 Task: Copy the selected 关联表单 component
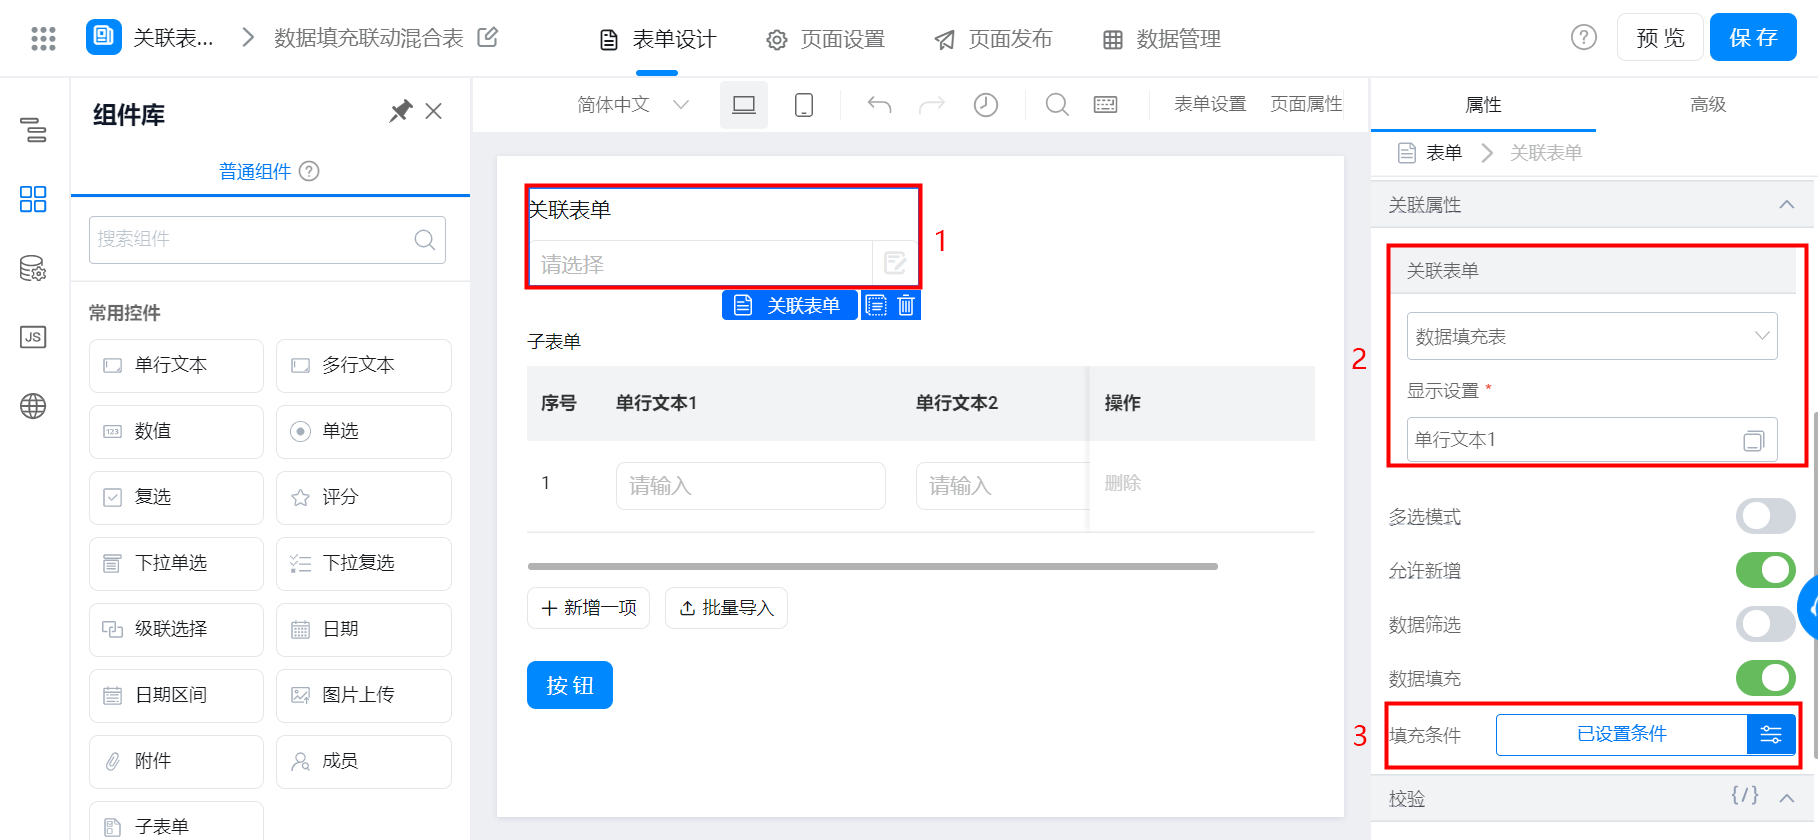point(876,305)
